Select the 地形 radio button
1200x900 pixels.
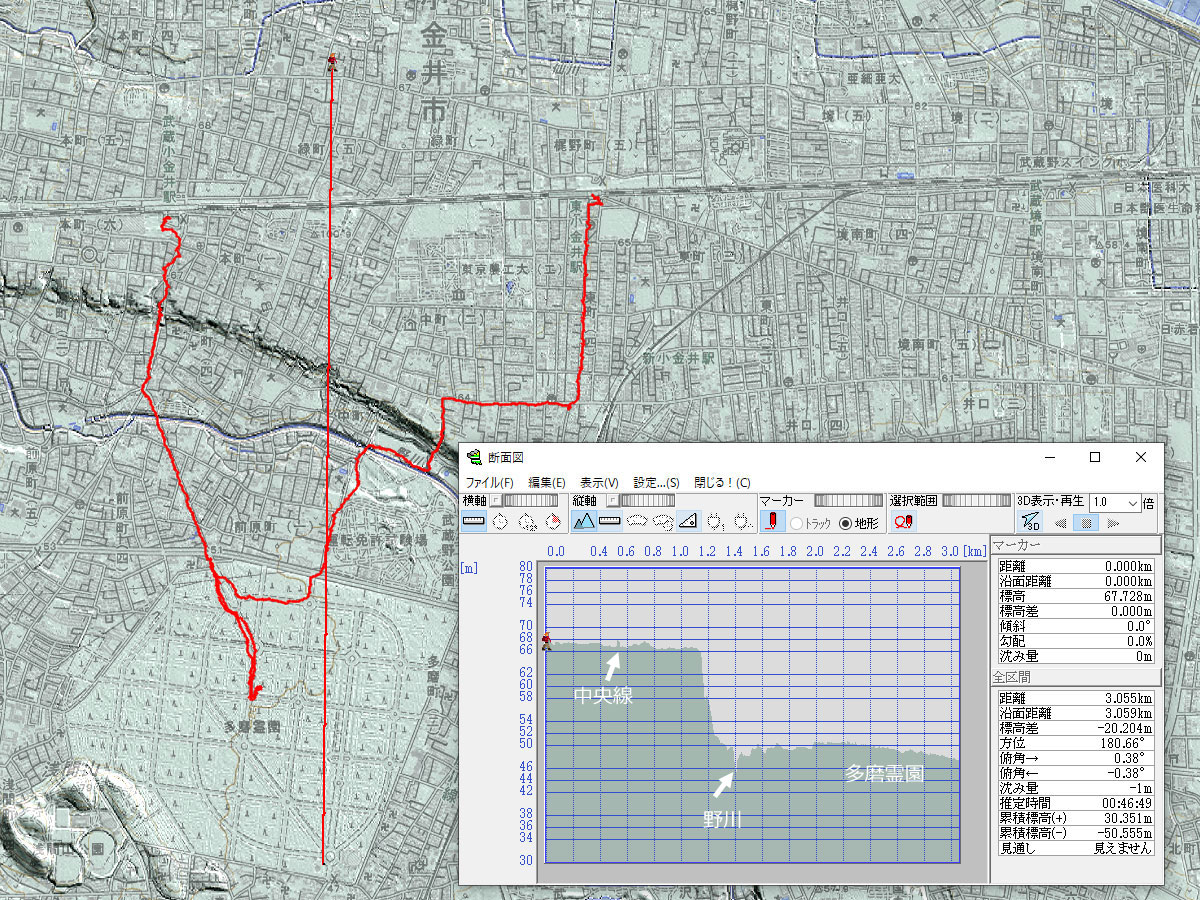845,522
